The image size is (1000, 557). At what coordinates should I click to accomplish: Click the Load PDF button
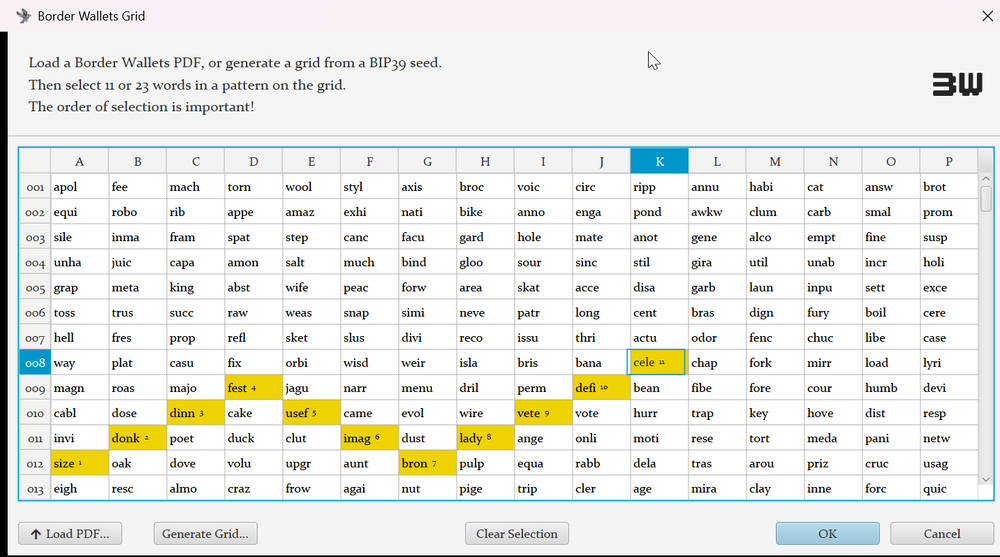point(70,533)
